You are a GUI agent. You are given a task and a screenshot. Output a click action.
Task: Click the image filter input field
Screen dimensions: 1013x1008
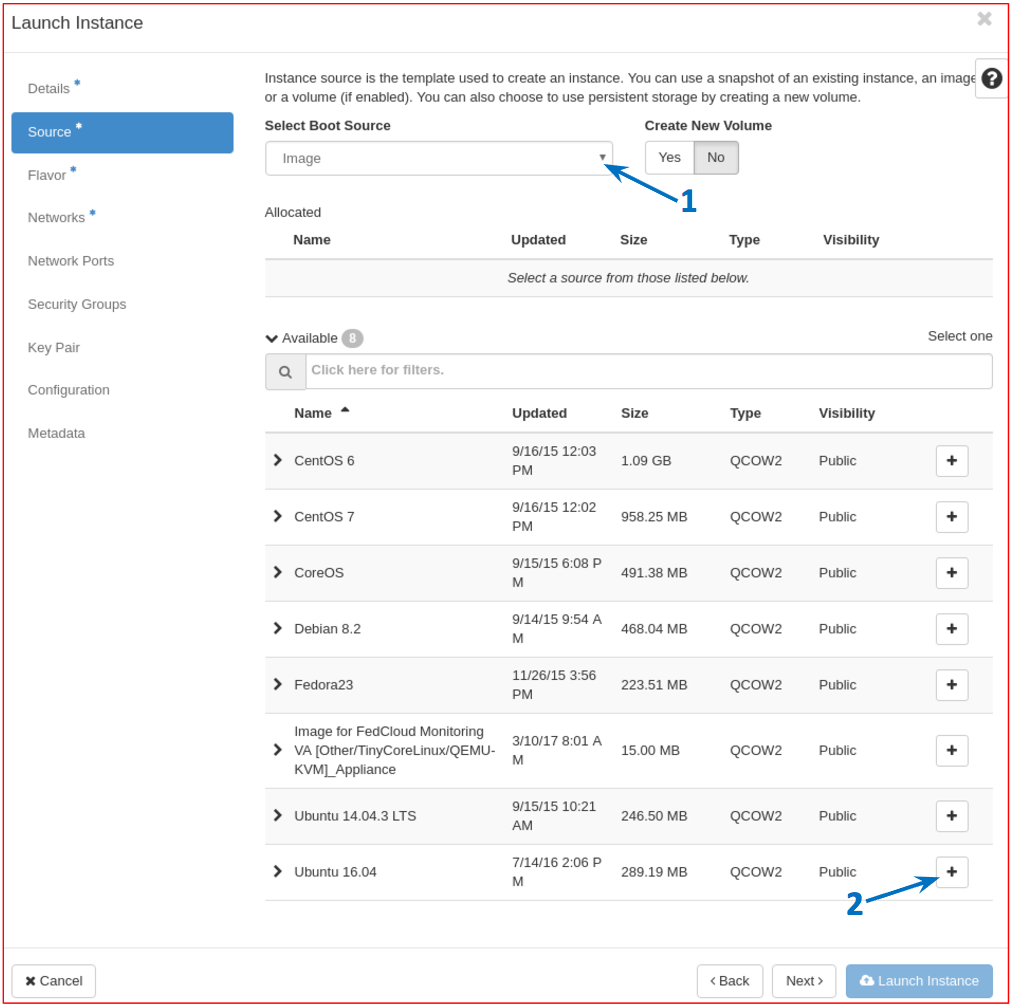pyautogui.click(x=648, y=371)
